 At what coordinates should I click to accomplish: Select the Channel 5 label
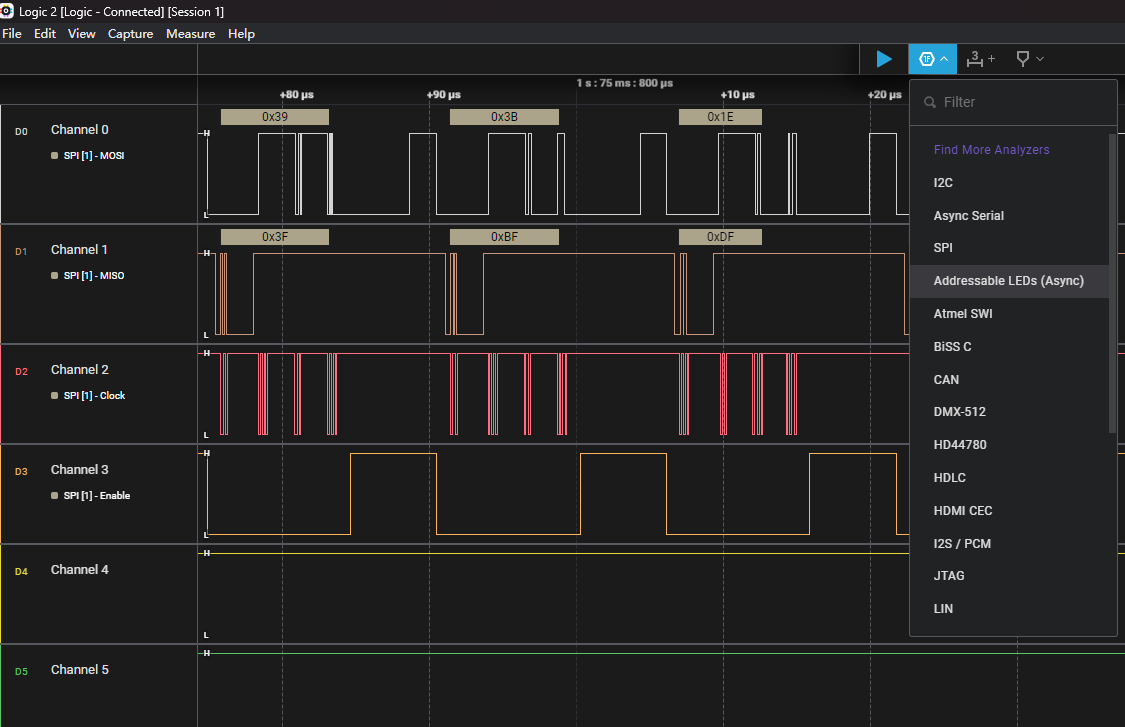(80, 670)
